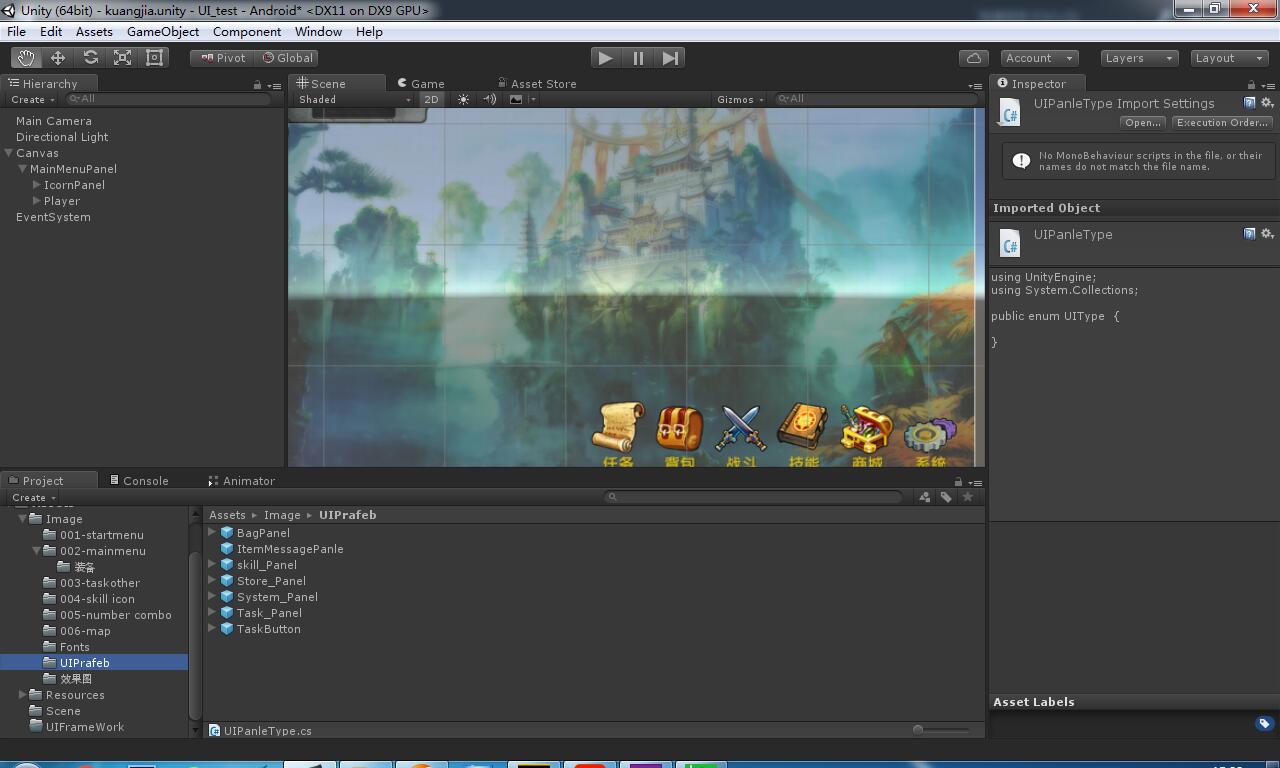1280x768 pixels.
Task: Switch to the Animator tab
Action: (x=242, y=481)
